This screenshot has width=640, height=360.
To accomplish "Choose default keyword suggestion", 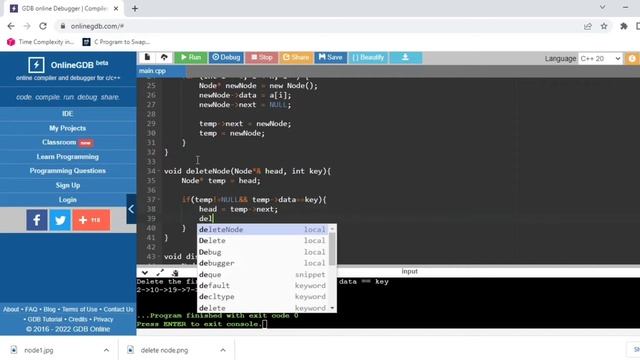I will [263, 286].
